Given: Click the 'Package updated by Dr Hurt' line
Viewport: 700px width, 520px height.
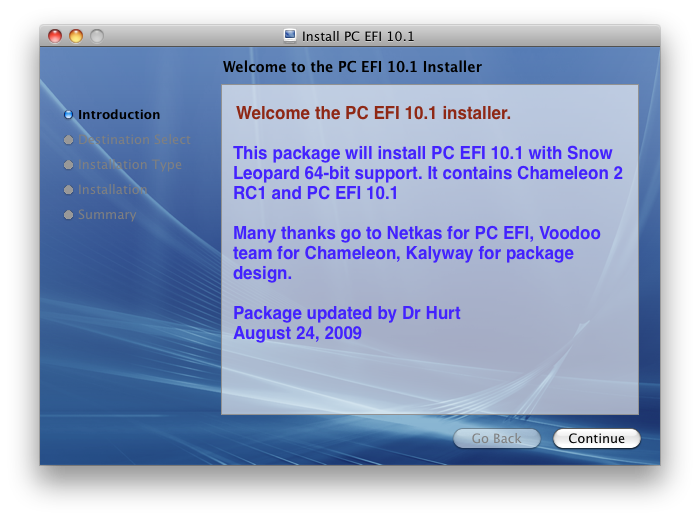Looking at the screenshot, I should (x=347, y=313).
